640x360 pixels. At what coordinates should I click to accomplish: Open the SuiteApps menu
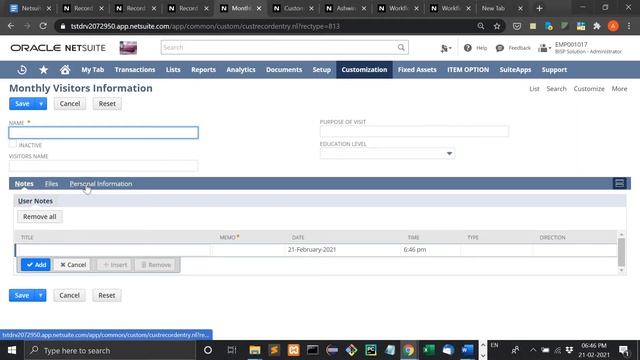[x=515, y=70]
